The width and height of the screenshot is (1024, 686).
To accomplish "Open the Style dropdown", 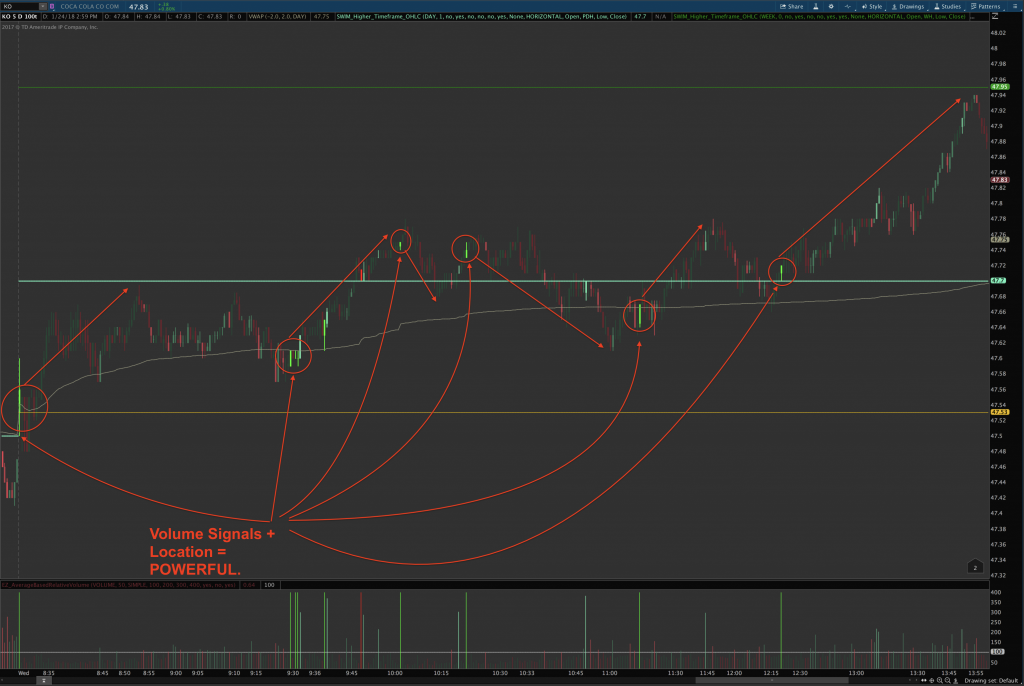I will [x=873, y=6].
